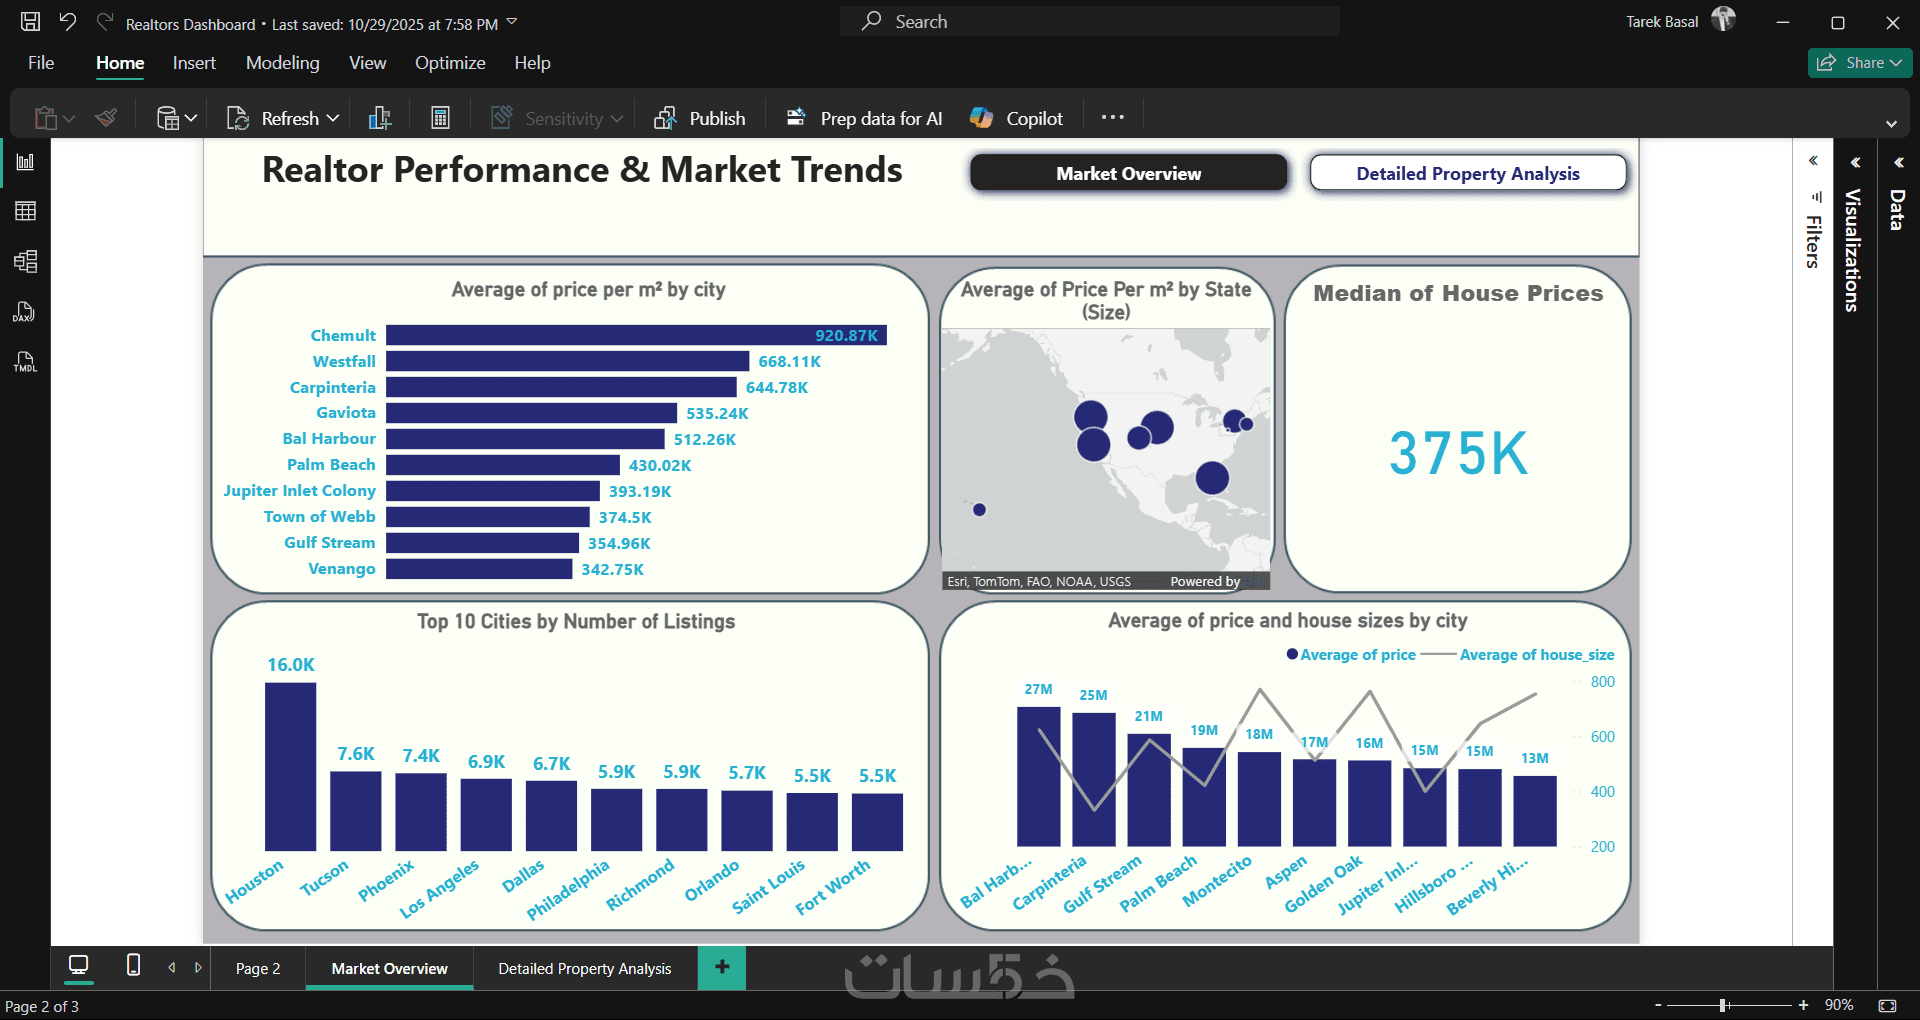
Task: Go to previous page tabs arrow
Action: coord(172,967)
